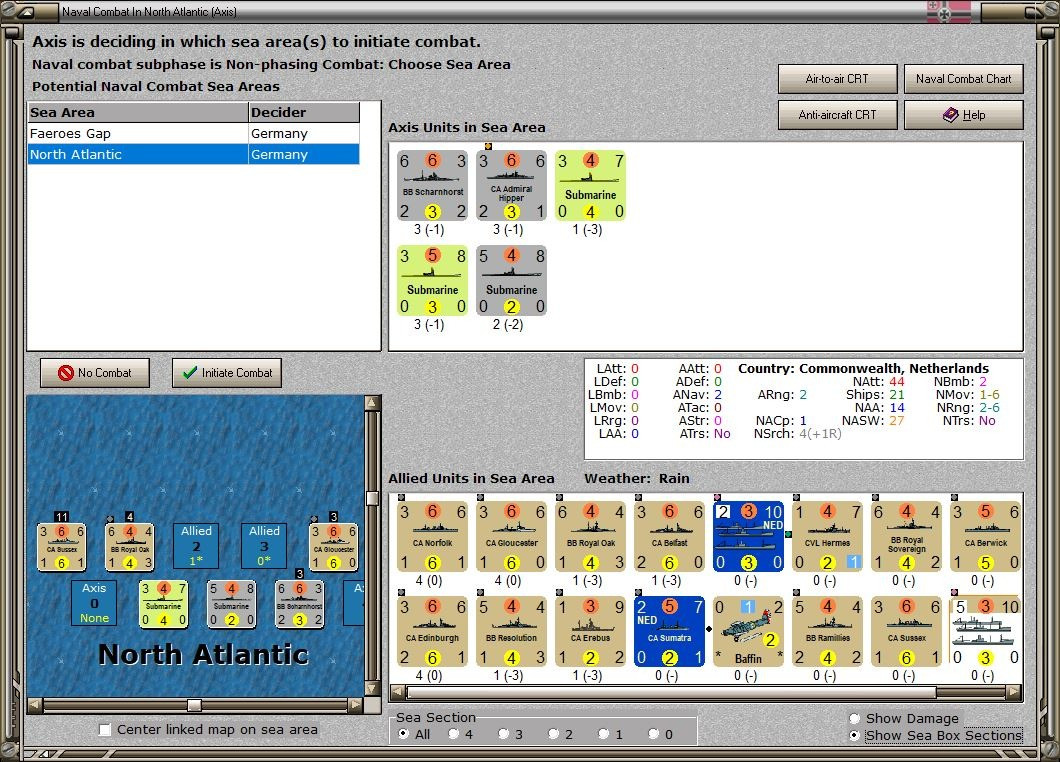1060x762 pixels.
Task: Click the Decider column header
Action: (x=304, y=112)
